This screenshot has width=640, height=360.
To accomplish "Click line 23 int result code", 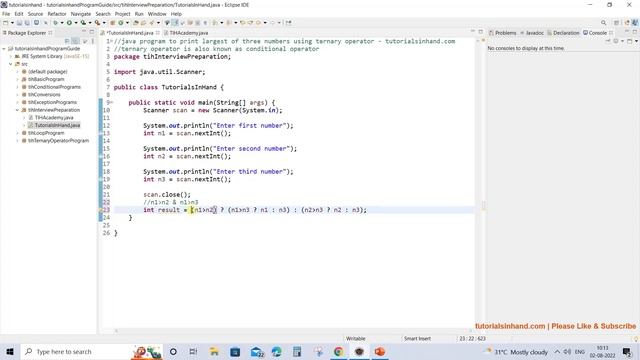I will (255, 210).
